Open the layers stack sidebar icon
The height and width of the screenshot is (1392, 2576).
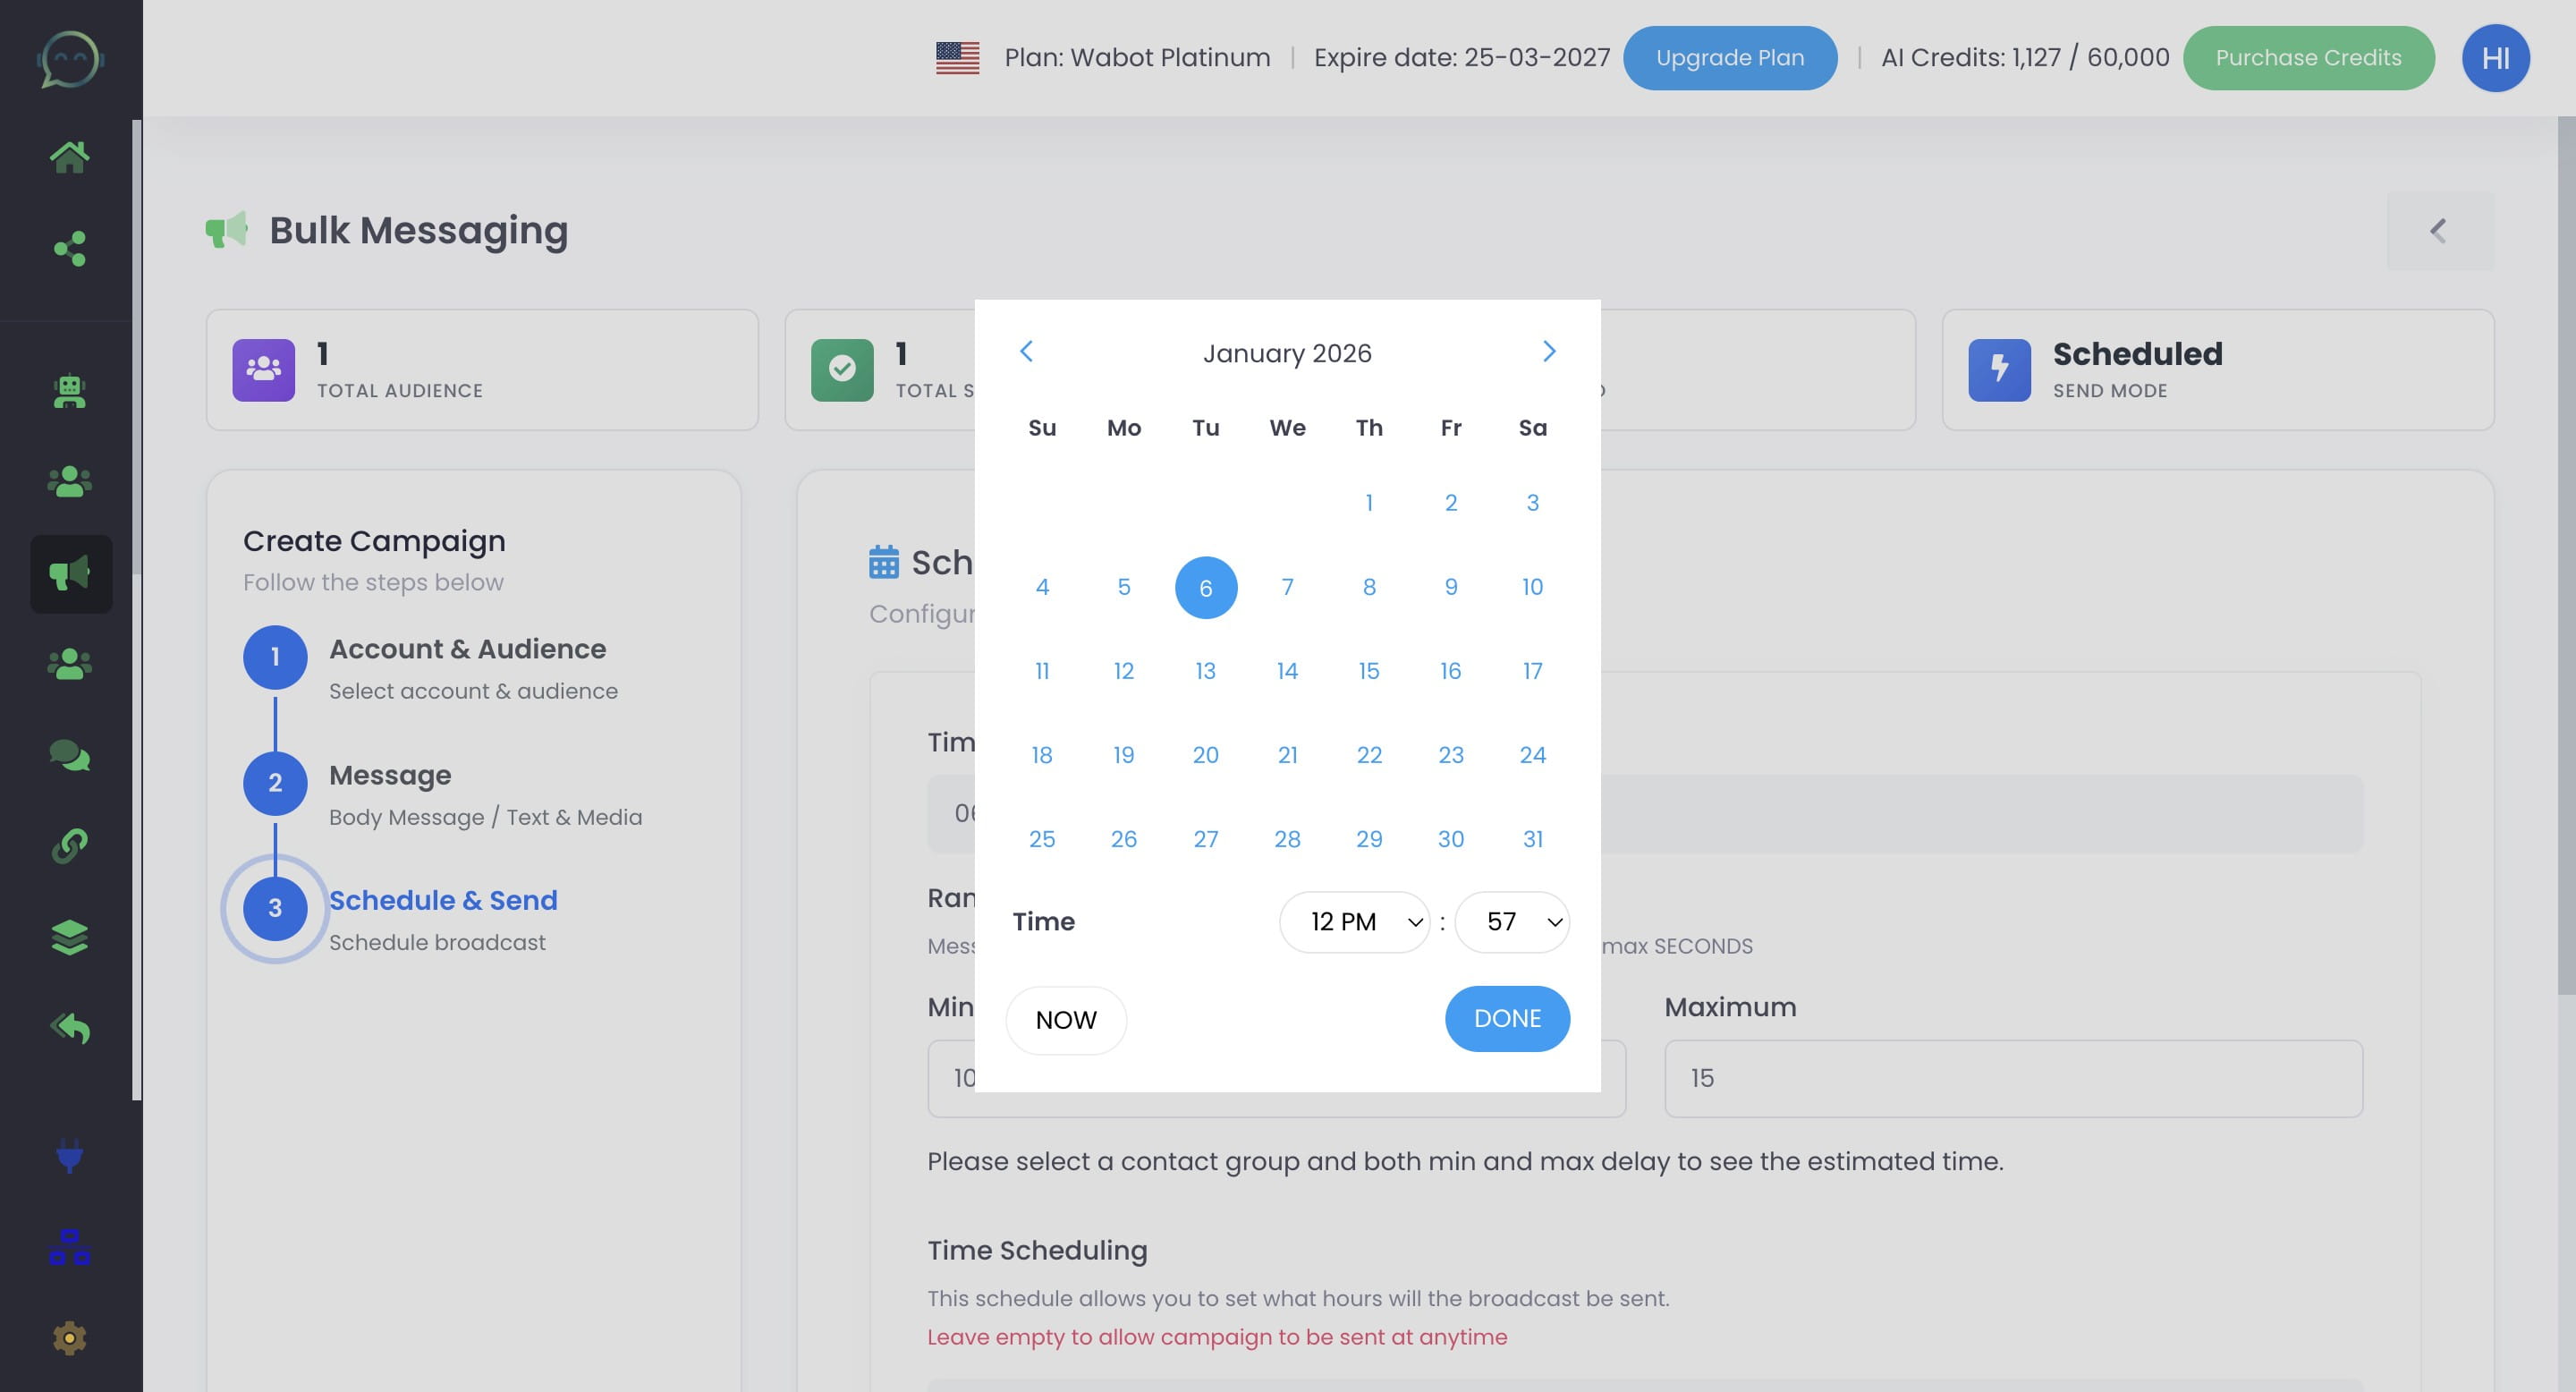click(69, 937)
